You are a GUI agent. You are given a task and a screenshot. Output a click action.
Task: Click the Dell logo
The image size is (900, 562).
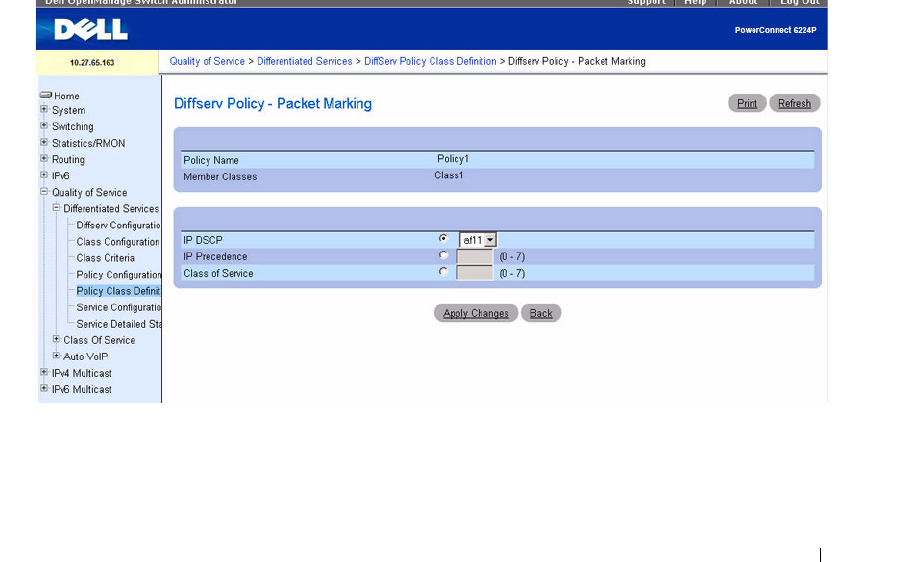pyautogui.click(x=91, y=29)
